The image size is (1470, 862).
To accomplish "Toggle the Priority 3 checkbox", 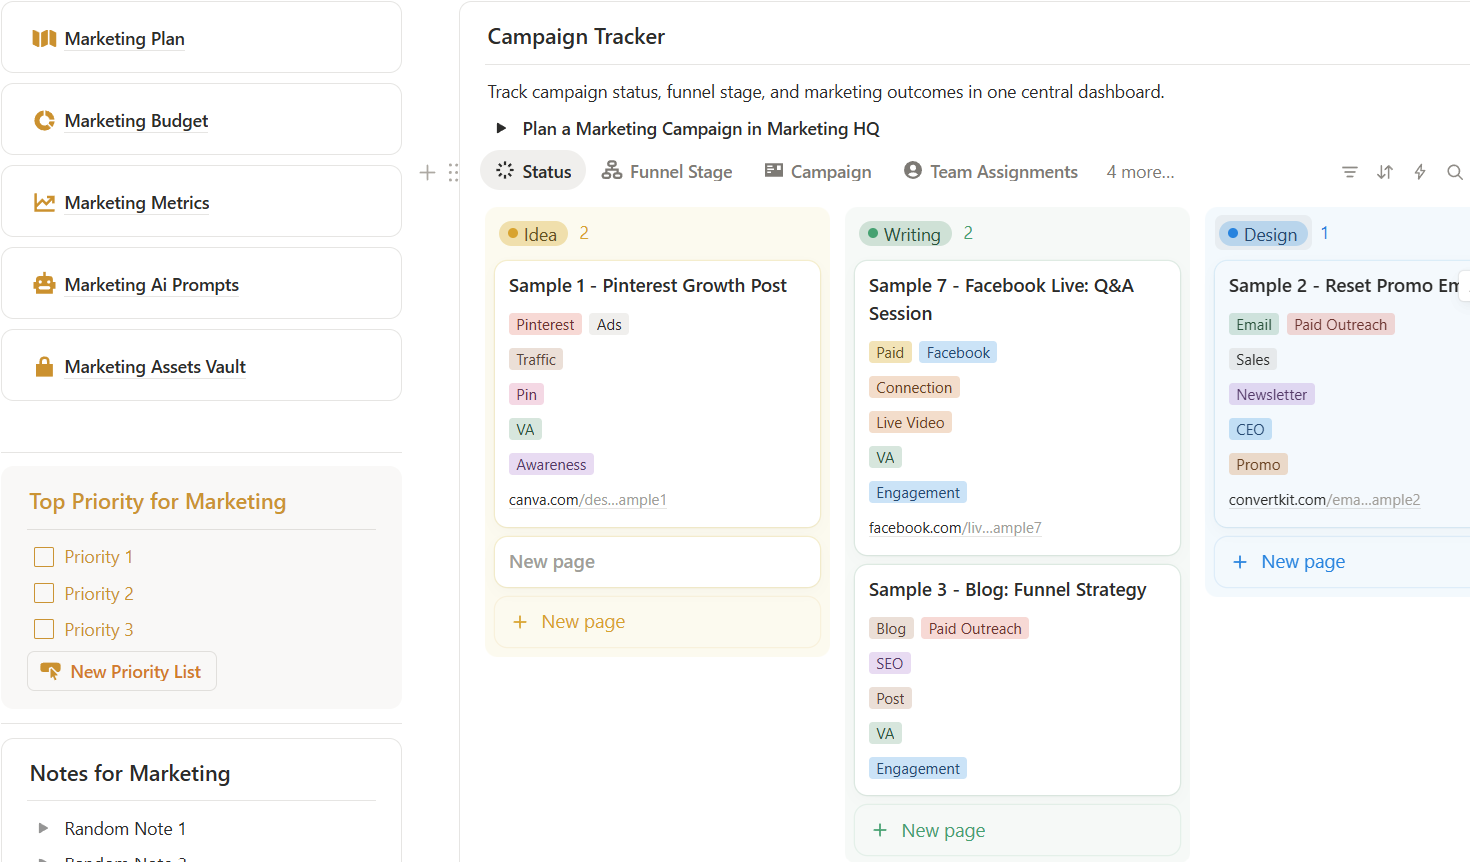I will [44, 629].
